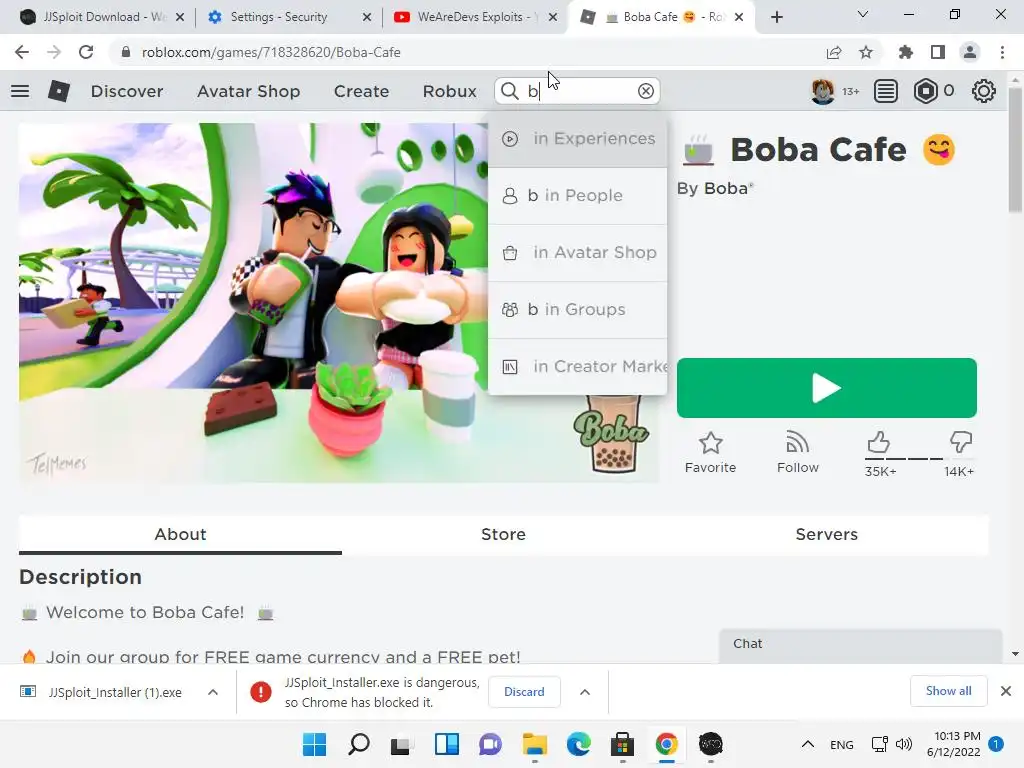Screen dimensions: 1024x768
Task: Switch to Settings - Security tab
Action: (x=288, y=17)
